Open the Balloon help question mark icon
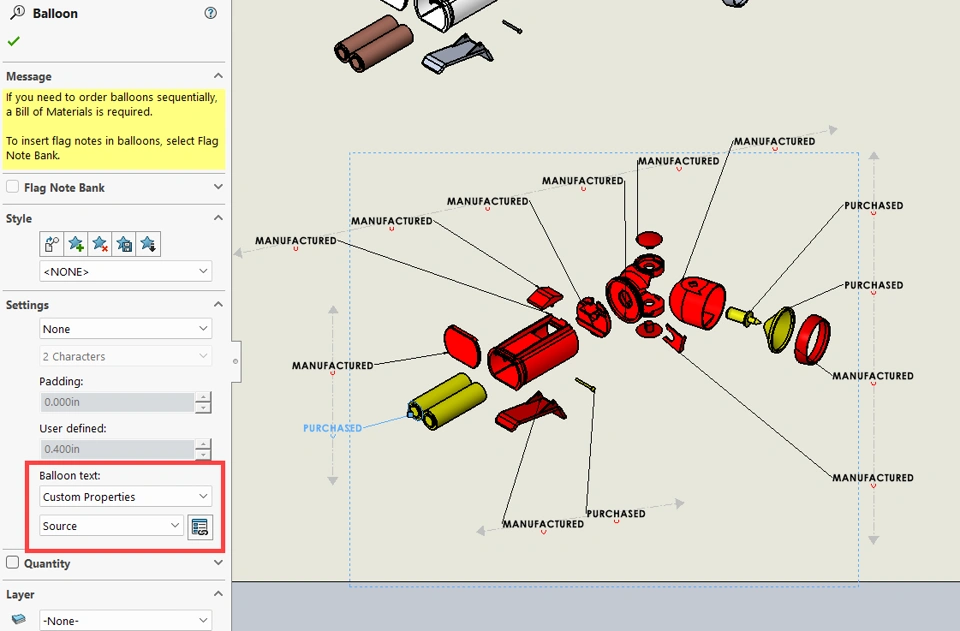This screenshot has height=631, width=960. coord(211,13)
